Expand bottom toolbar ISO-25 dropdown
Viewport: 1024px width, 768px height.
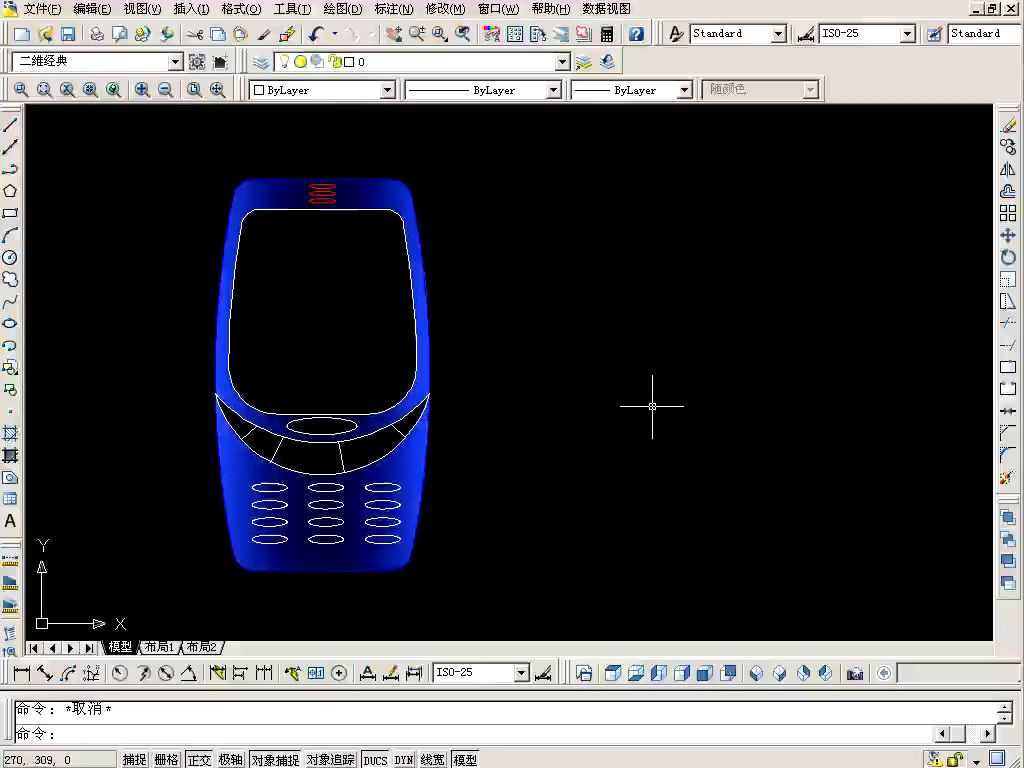(x=521, y=673)
